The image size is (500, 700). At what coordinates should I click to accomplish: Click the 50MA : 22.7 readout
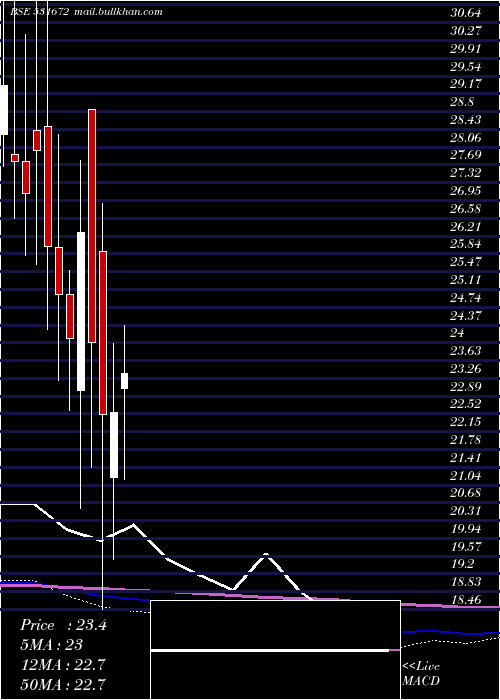click(64, 684)
